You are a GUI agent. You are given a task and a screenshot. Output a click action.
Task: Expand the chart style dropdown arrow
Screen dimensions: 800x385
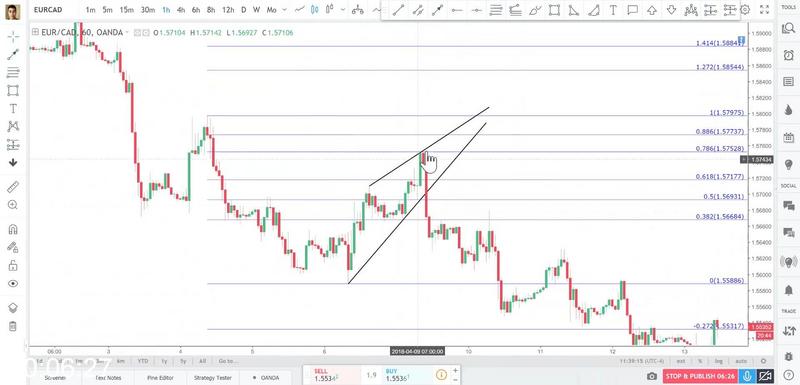(x=343, y=10)
